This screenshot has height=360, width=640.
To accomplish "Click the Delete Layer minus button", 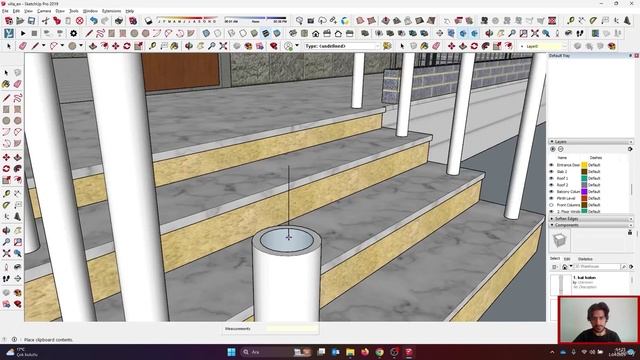I will click(560, 149).
